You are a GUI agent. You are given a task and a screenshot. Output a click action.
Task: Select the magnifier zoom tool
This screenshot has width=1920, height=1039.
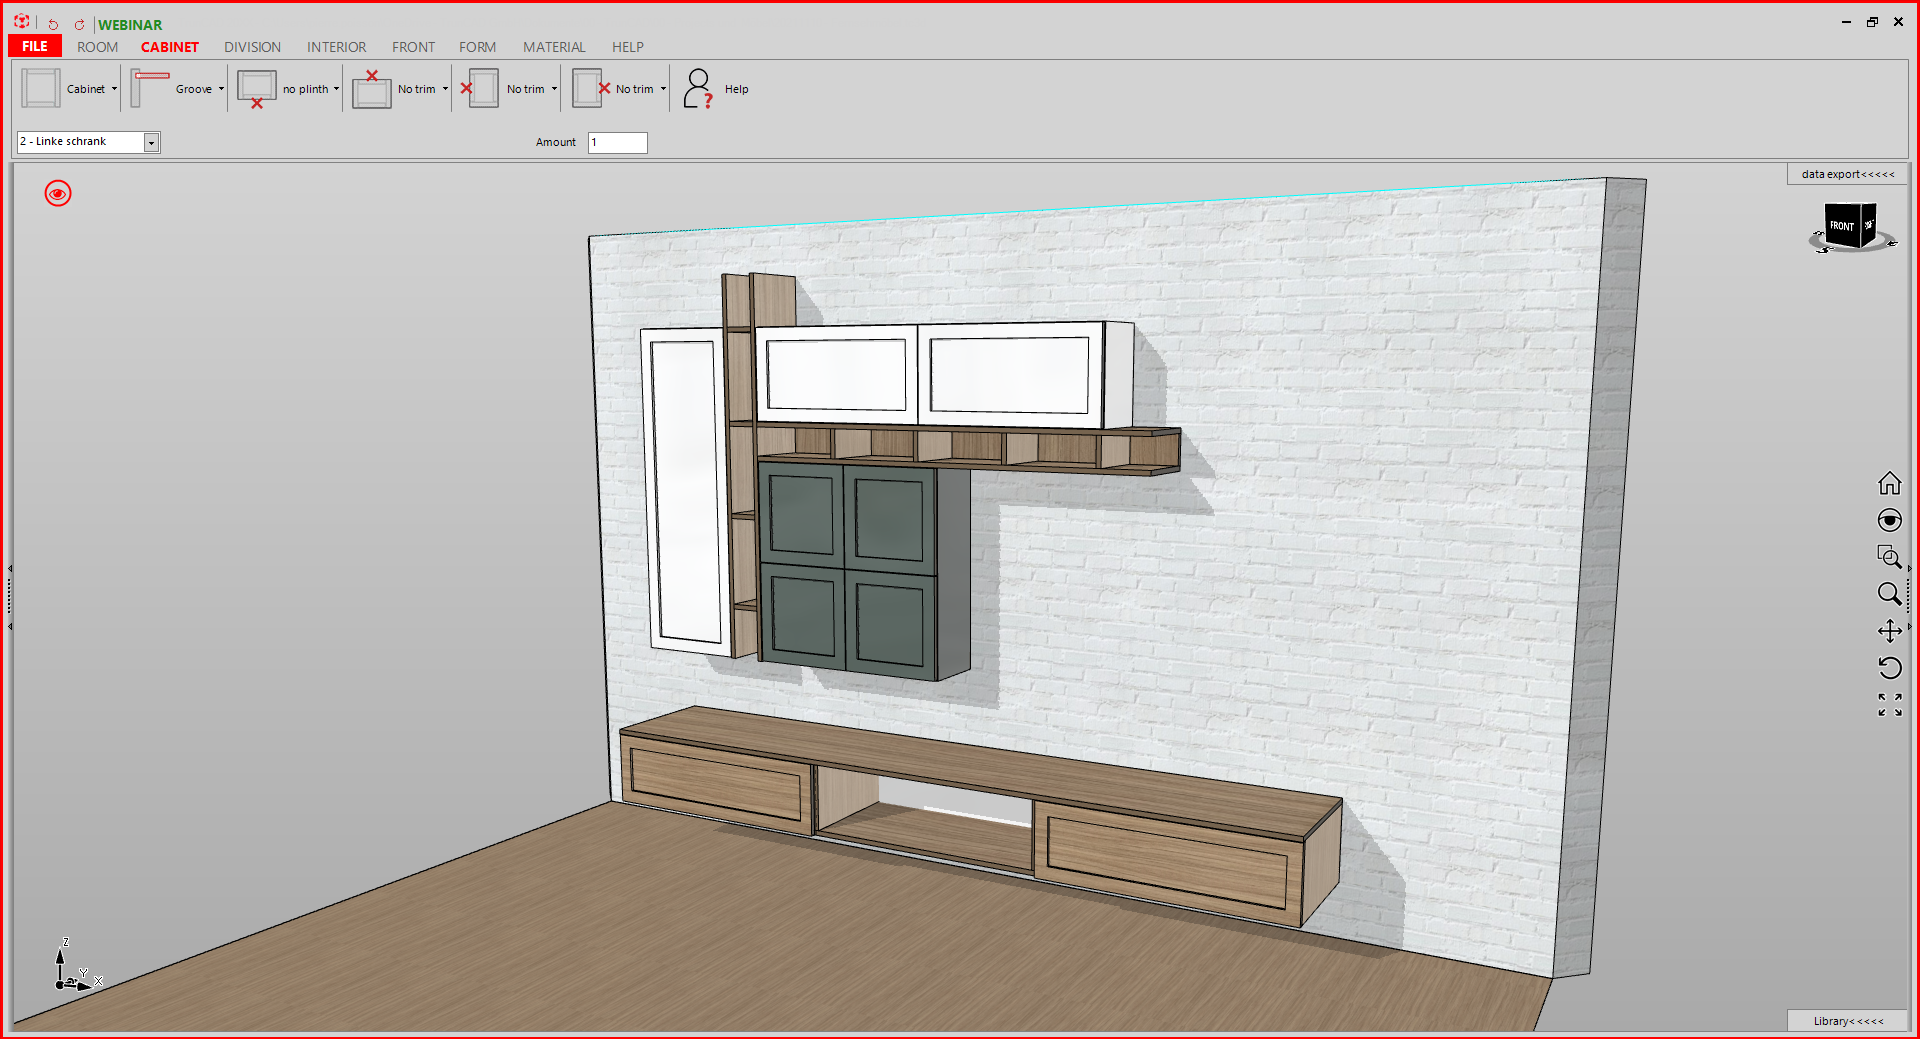tap(1889, 594)
